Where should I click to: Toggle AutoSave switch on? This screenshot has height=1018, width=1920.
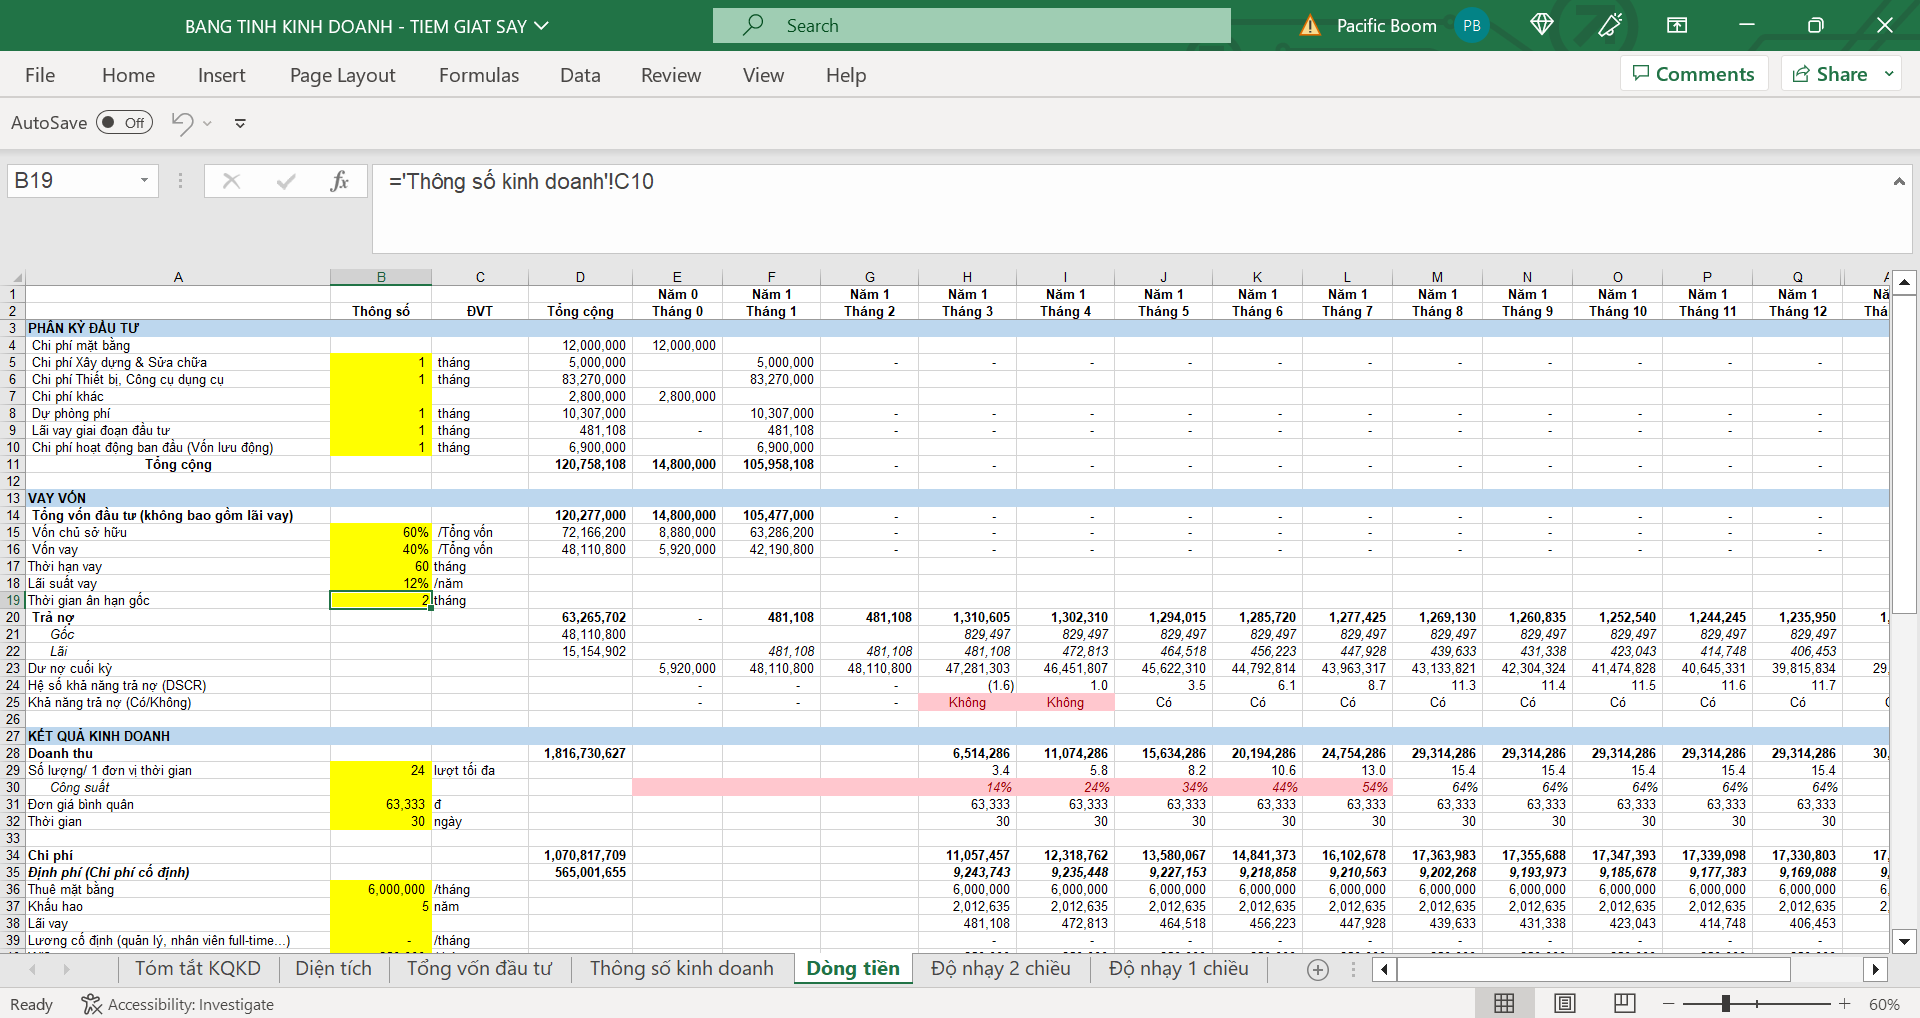click(124, 123)
